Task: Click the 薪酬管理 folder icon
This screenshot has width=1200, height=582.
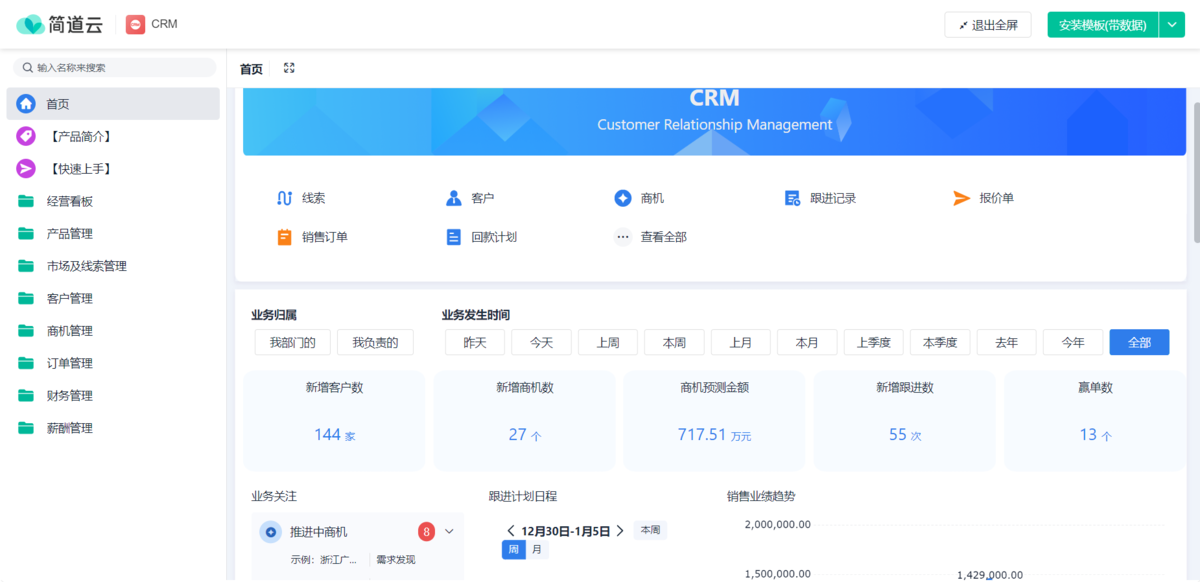Action: pyautogui.click(x=26, y=428)
